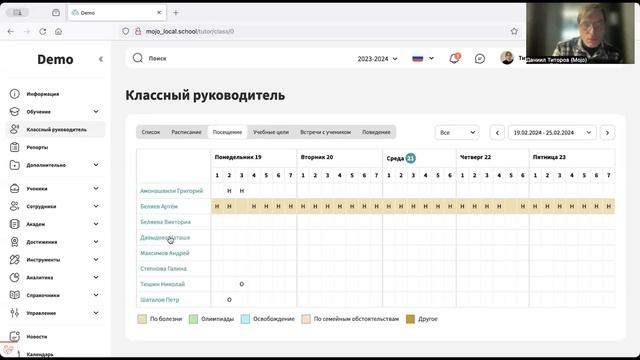
Task: Switch to the Список tab
Action: [x=151, y=132]
